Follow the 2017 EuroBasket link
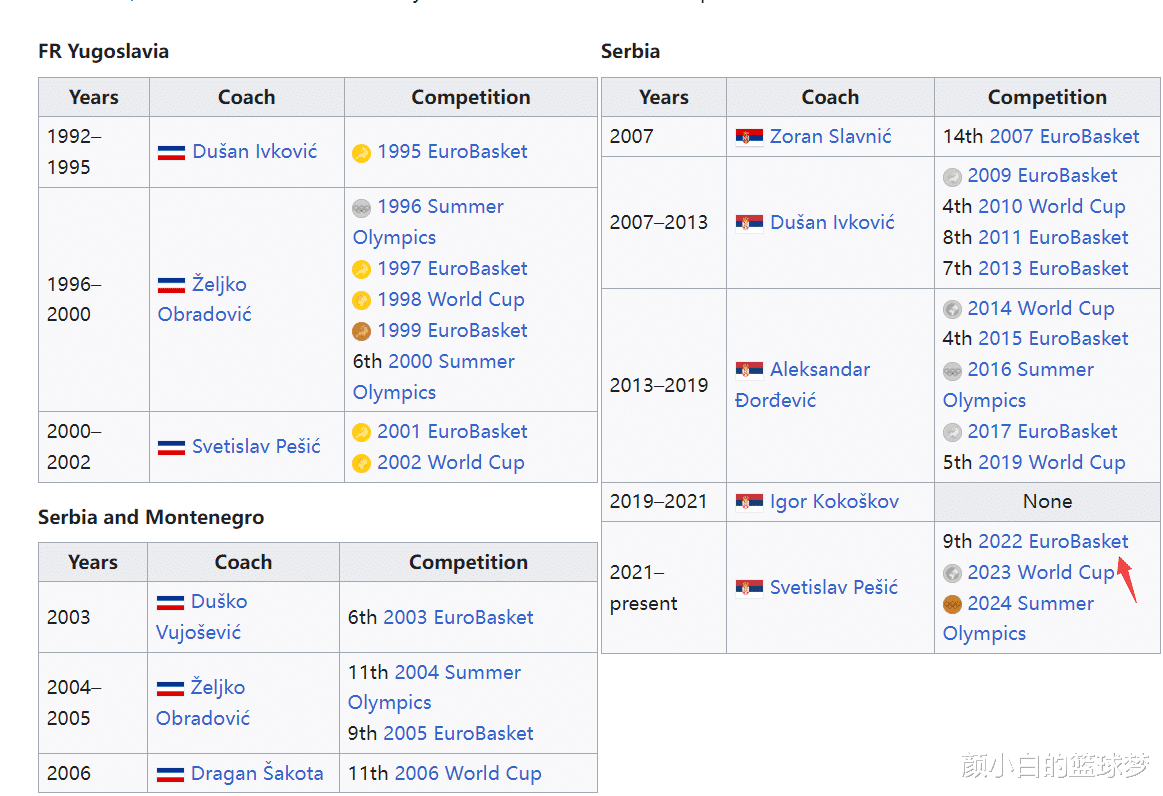Screen dimensions: 1163x796 coord(1042,431)
